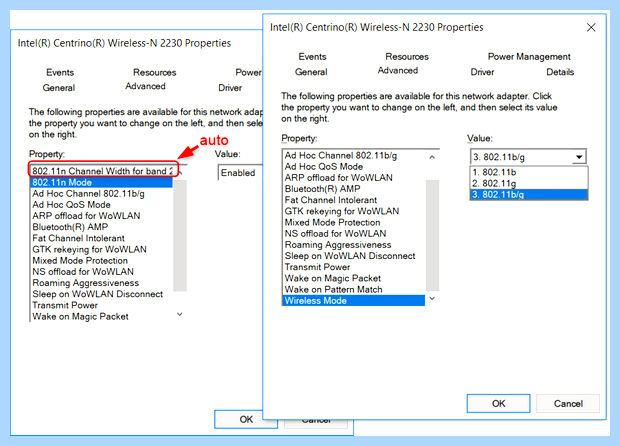The width and height of the screenshot is (620, 446).
Task: Select NS offload for WoWLAN in back list
Action: point(102,272)
